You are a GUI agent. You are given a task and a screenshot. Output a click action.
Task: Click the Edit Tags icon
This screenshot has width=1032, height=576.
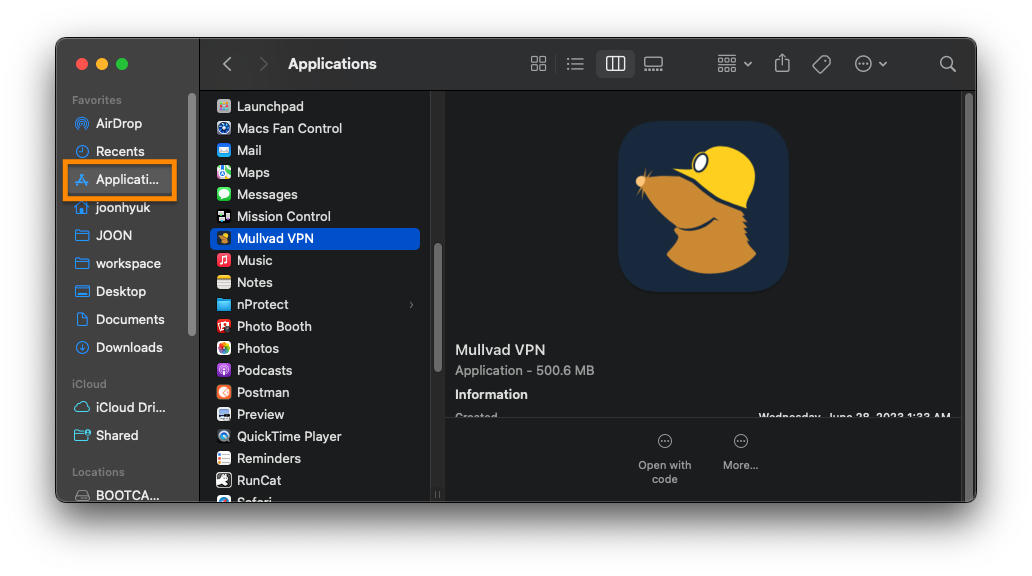[821, 64]
